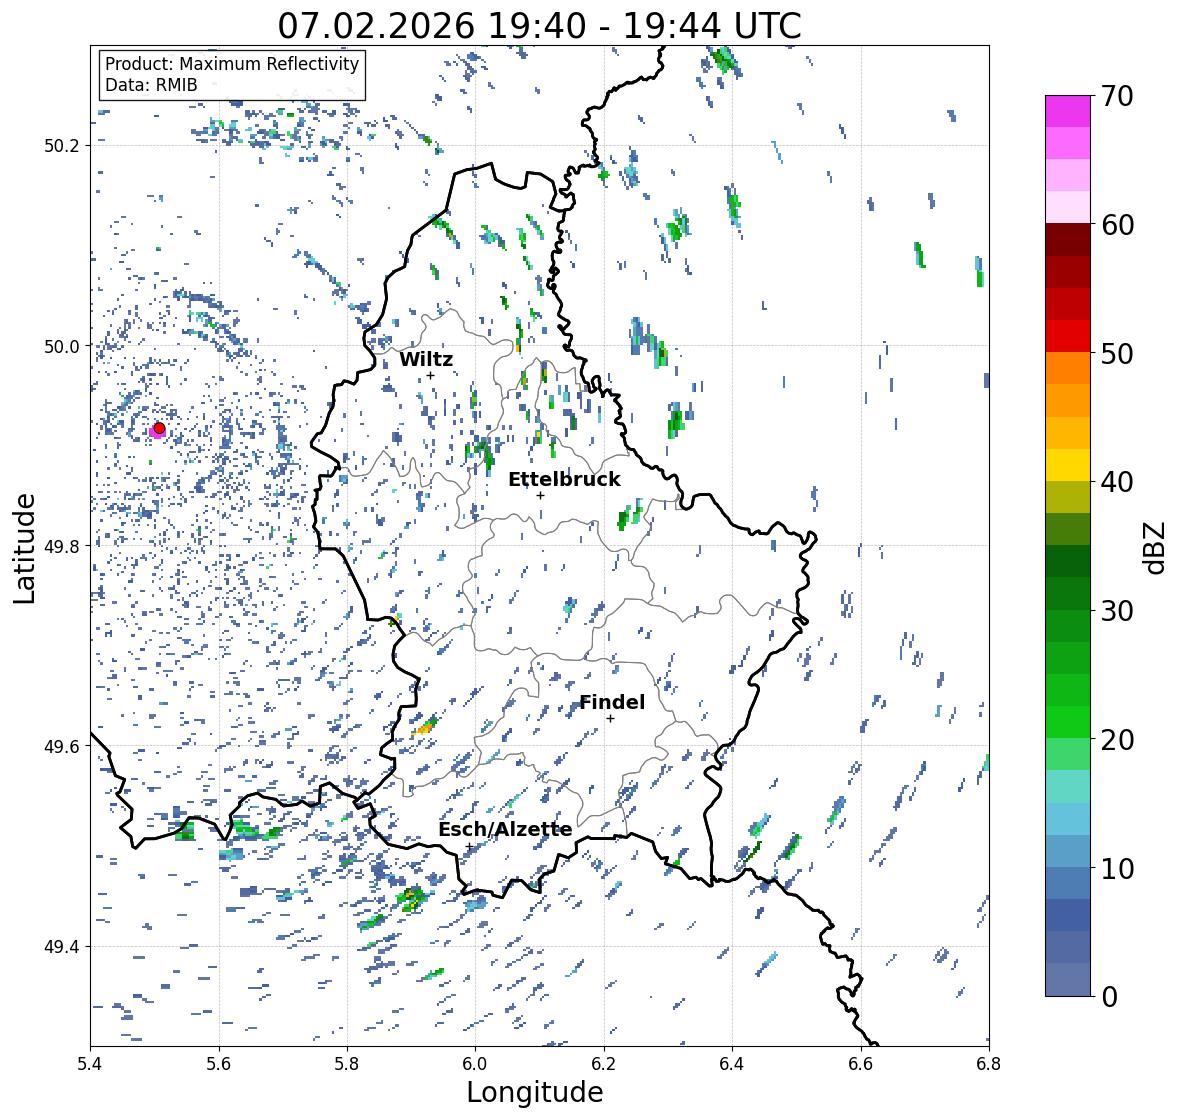Click the 6.0 longitude tick label
1179x1117 pixels.
[x=475, y=1063]
